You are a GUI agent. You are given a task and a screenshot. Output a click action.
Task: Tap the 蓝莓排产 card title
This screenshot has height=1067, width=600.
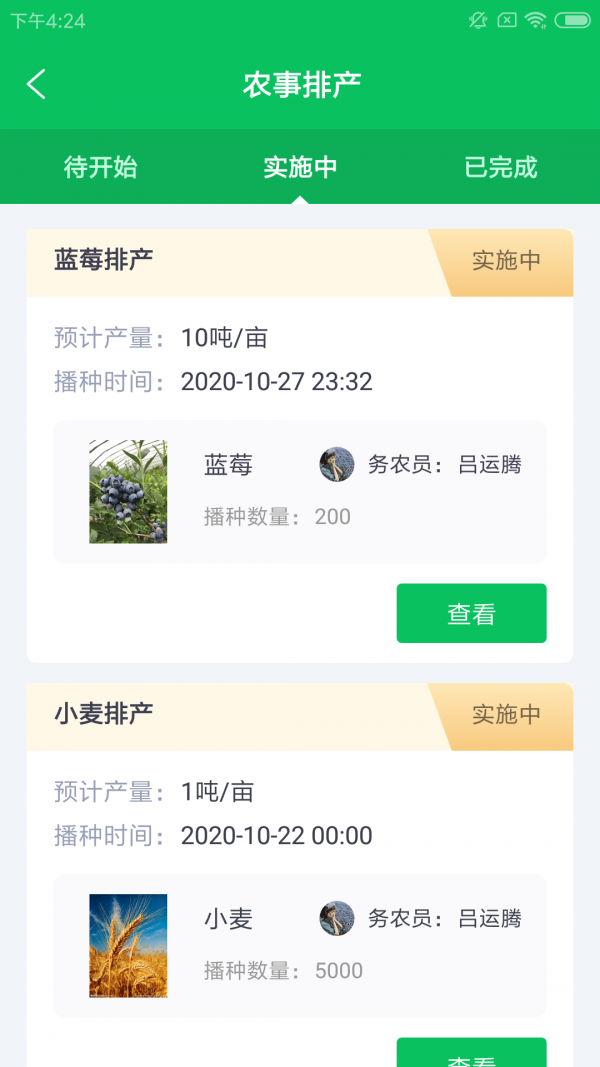click(x=104, y=261)
